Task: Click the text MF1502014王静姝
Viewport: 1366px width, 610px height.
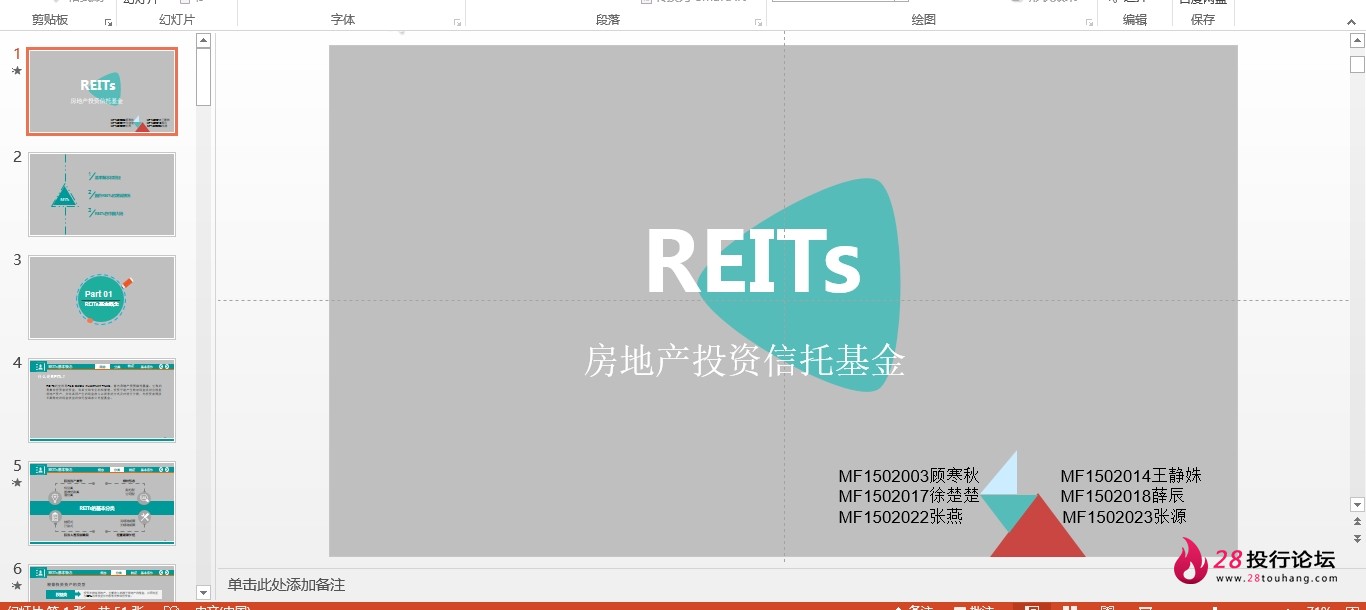Action: (1131, 476)
